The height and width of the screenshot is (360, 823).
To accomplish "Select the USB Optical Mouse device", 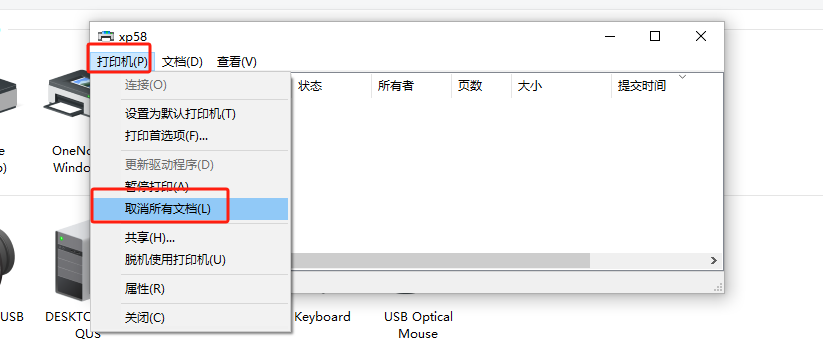I will [x=418, y=325].
